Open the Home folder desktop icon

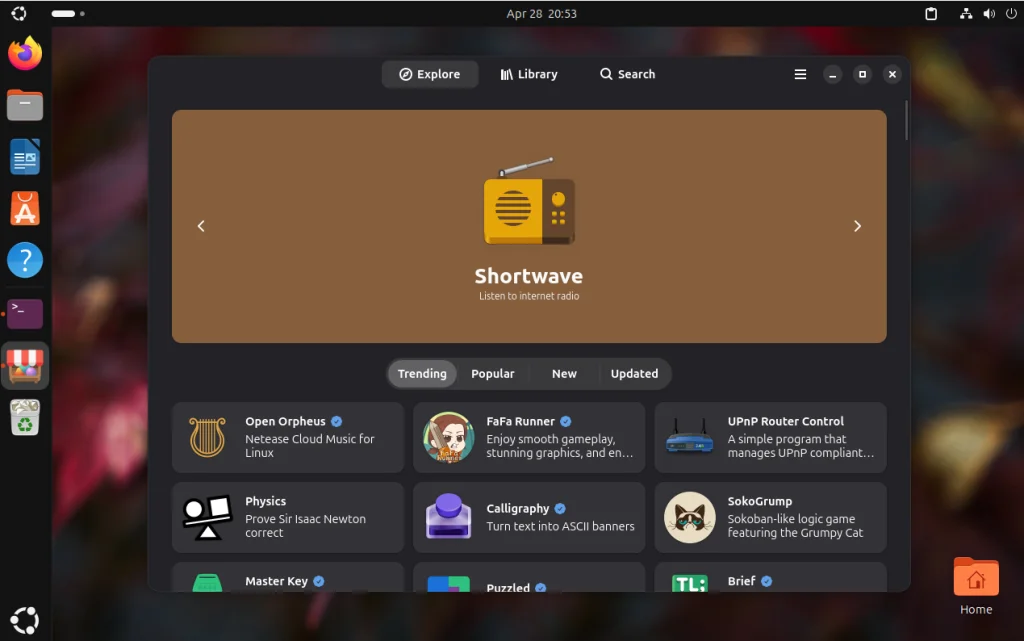click(976, 586)
